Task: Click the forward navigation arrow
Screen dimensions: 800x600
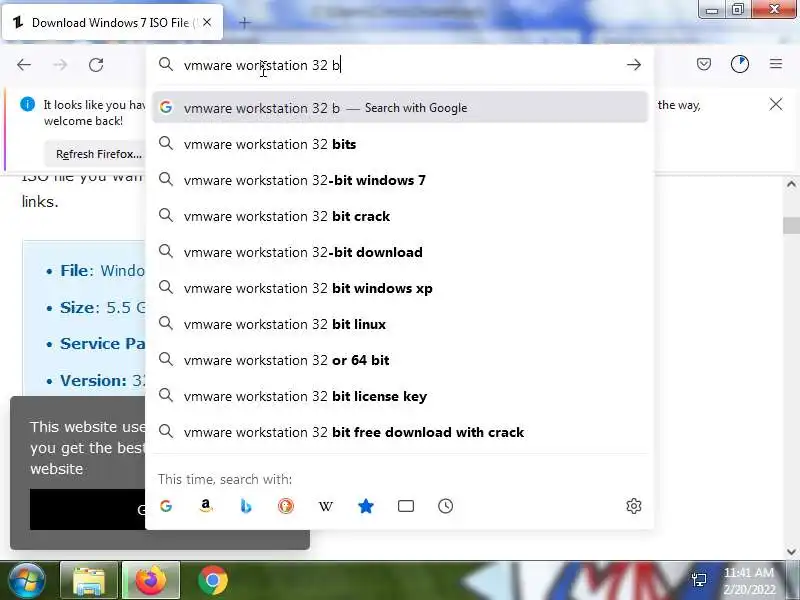Action: [x=60, y=65]
